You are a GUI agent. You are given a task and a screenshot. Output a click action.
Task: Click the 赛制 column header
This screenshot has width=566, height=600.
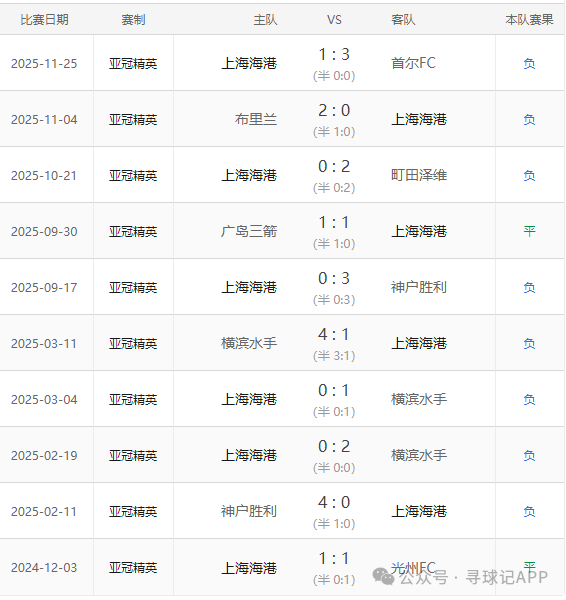click(x=133, y=20)
